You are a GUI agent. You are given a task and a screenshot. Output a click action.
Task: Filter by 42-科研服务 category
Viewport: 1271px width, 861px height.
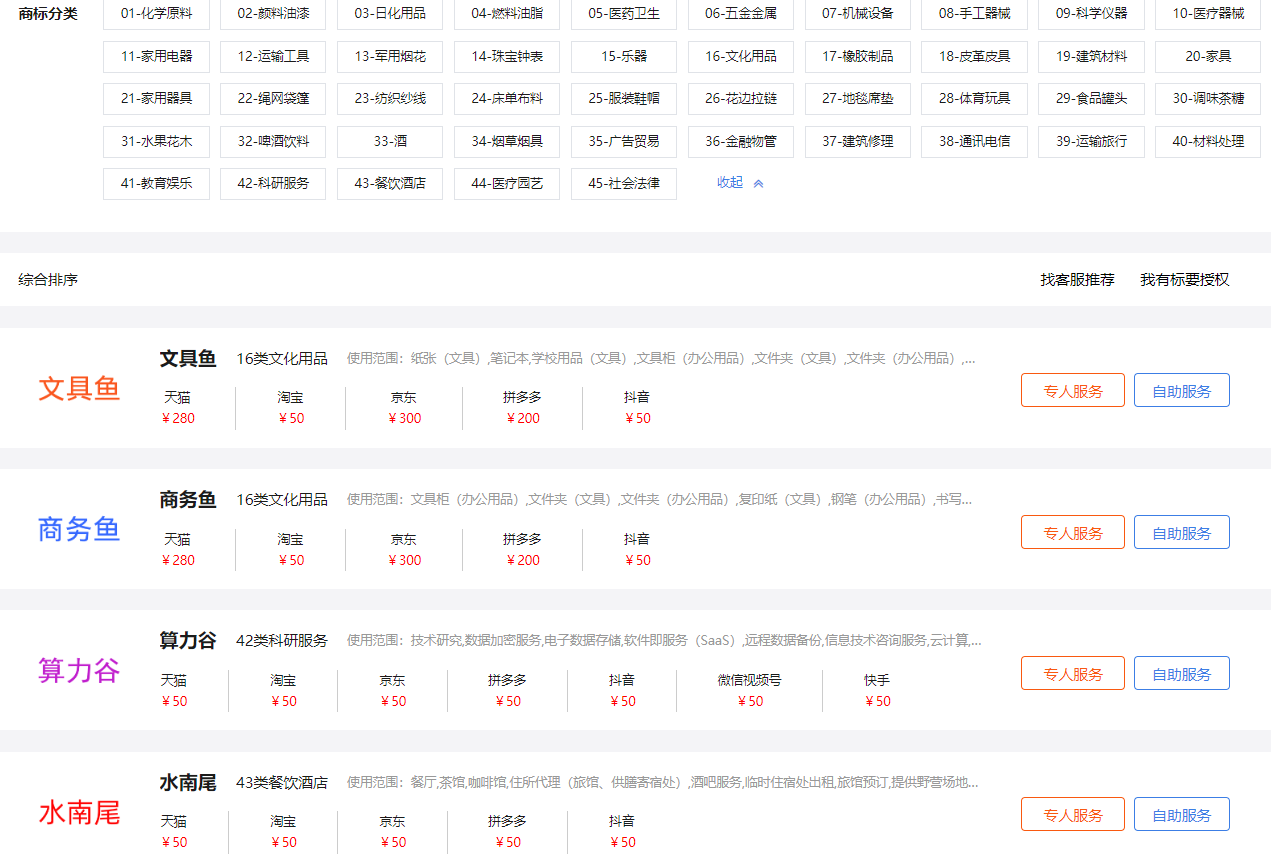(273, 184)
